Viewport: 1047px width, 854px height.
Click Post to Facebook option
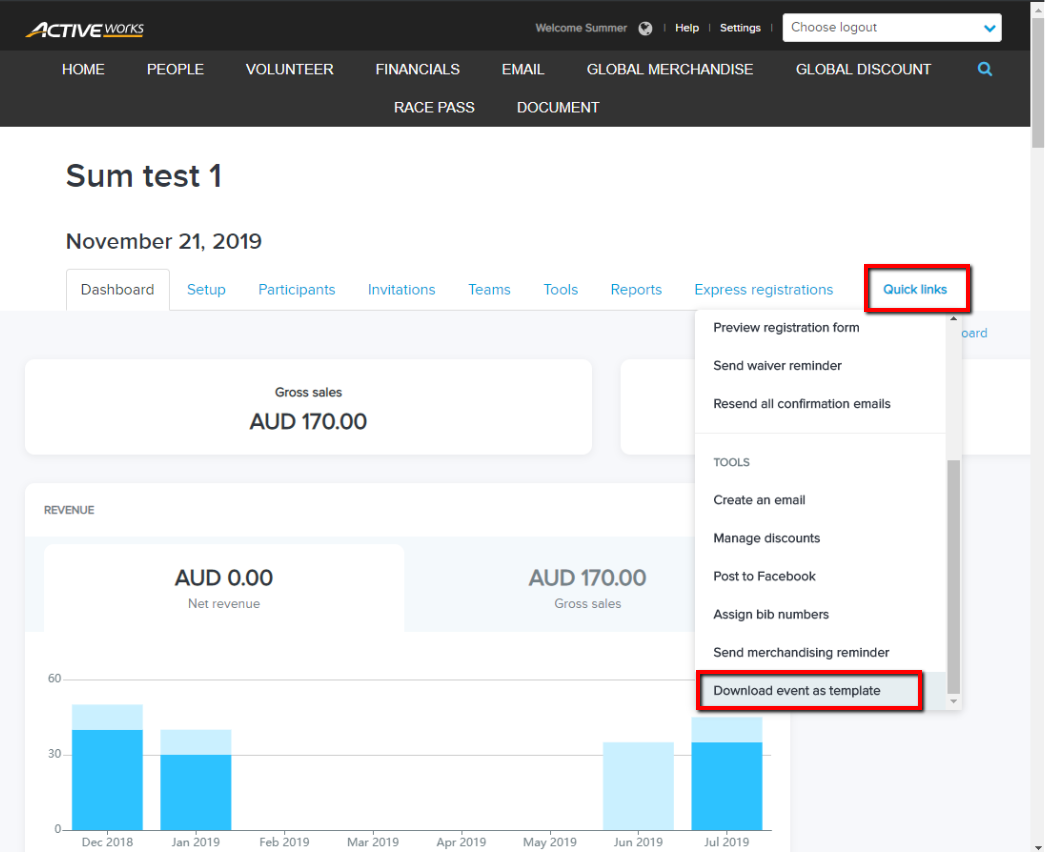click(764, 576)
